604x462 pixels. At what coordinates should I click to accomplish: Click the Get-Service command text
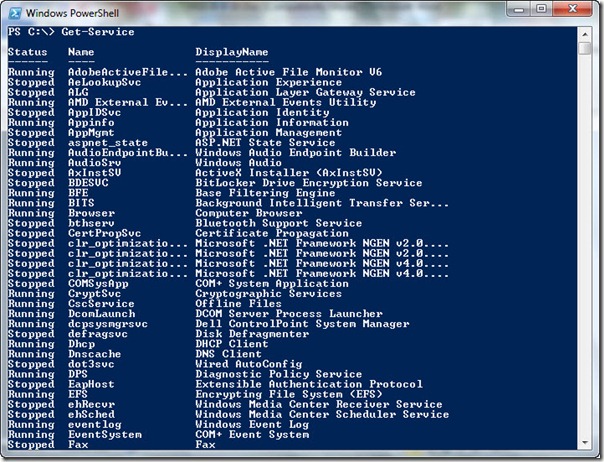(98, 32)
